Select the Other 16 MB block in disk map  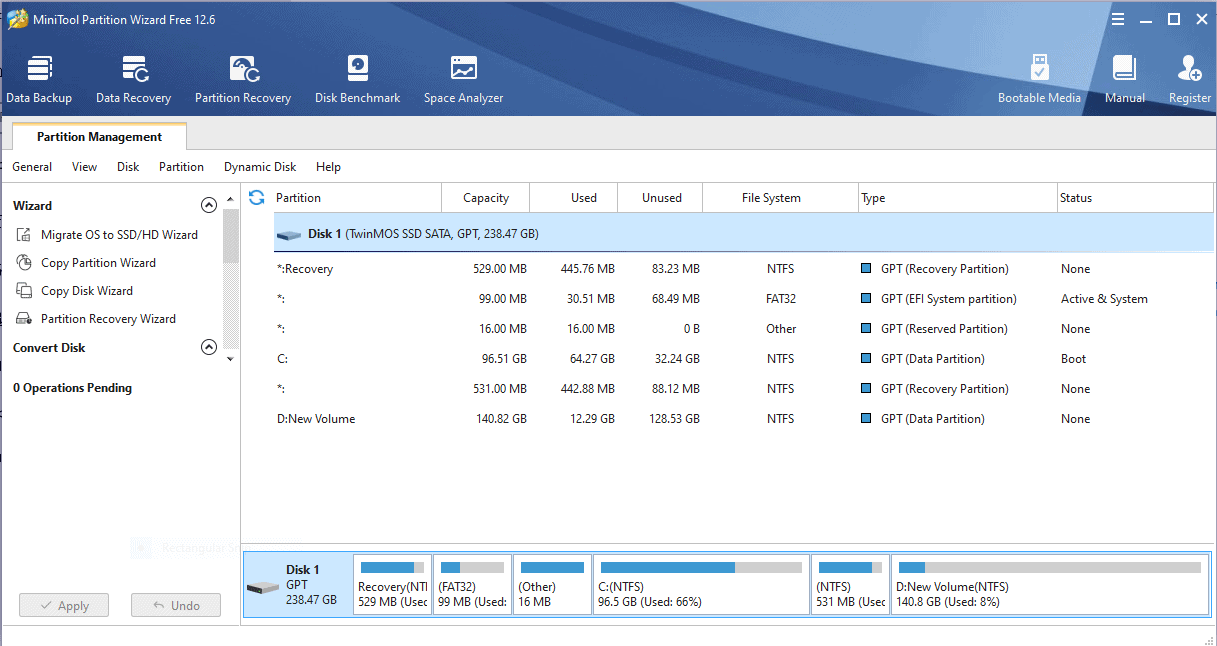[552, 585]
